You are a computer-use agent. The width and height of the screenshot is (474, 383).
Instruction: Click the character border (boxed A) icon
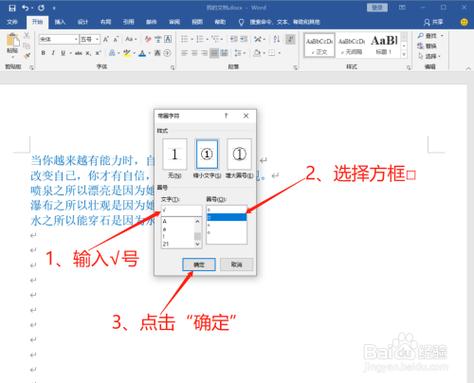point(168,39)
